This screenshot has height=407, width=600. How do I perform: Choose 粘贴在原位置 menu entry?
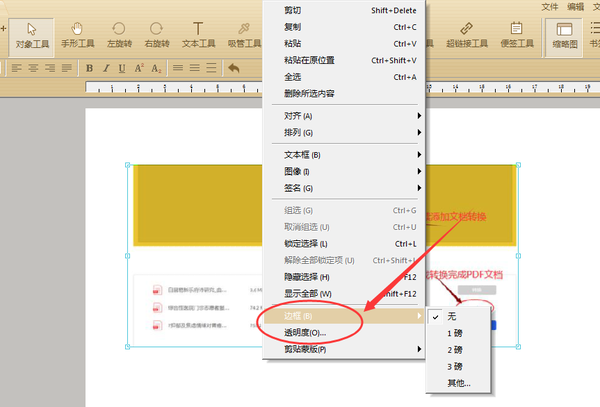(x=344, y=60)
